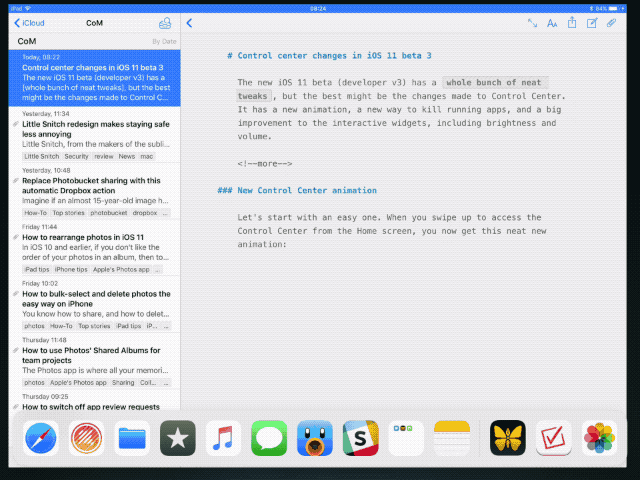Open the Music app in the dock
The width and height of the screenshot is (640, 480).
223,438
